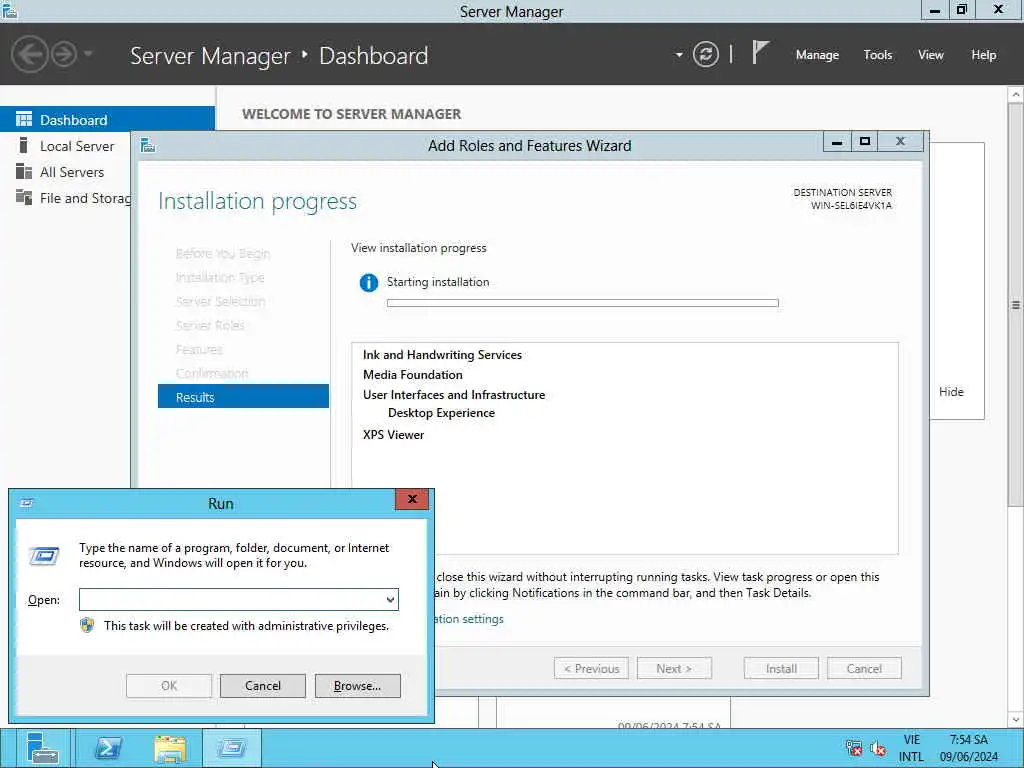Close the Run dialog with red X
Image resolution: width=1024 pixels, height=768 pixels.
click(x=412, y=499)
